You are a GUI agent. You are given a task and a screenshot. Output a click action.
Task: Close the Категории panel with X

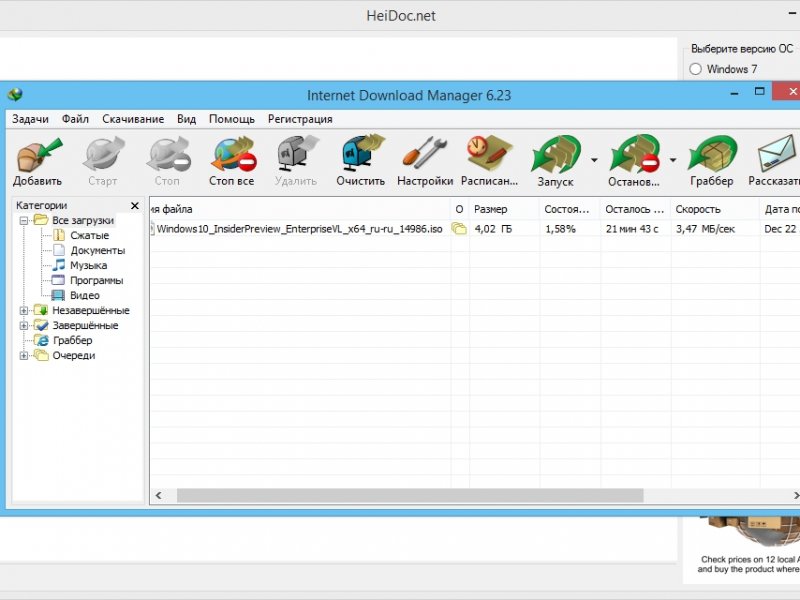135,206
